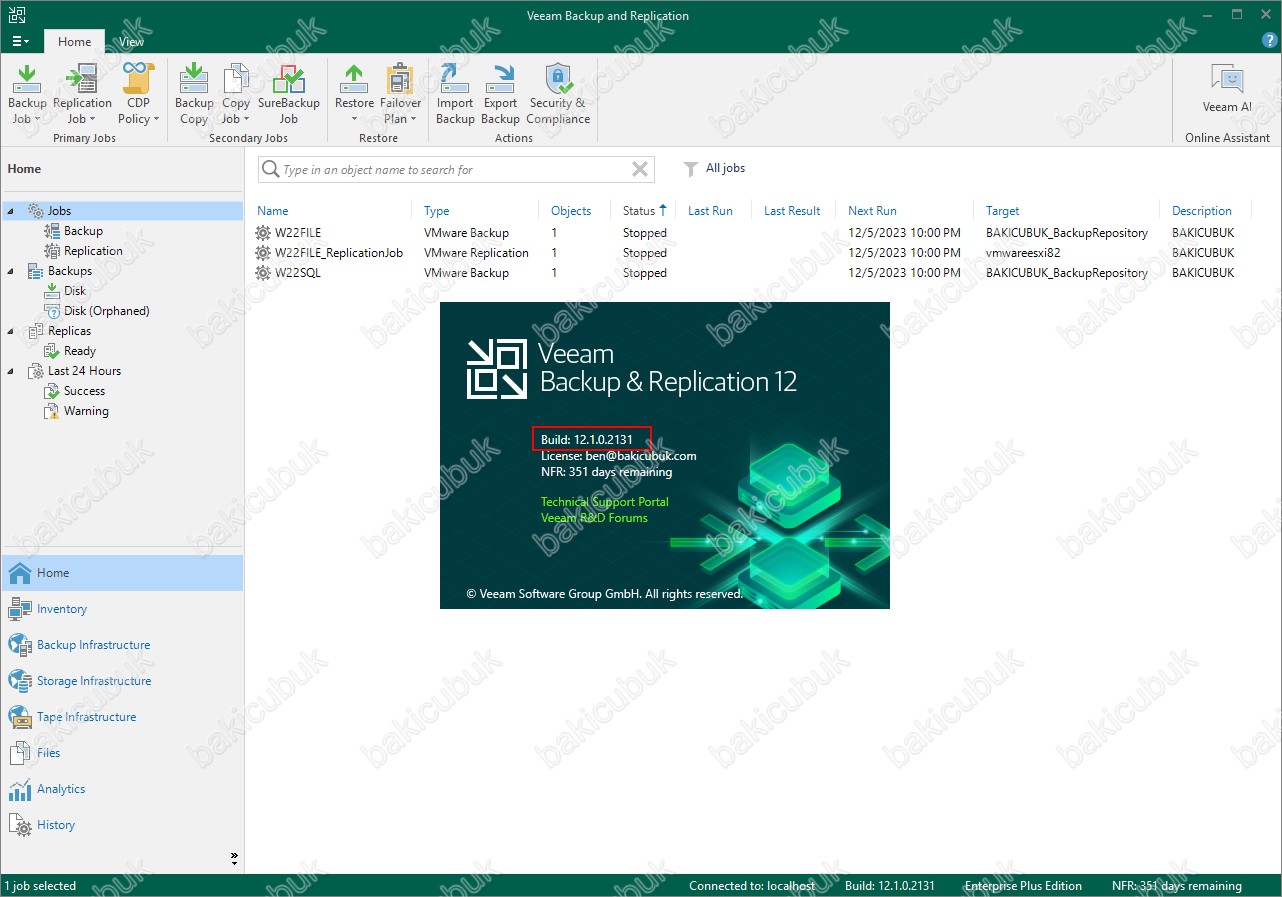Focus the object name search field
Image resolution: width=1282 pixels, height=897 pixels.
pyautogui.click(x=455, y=170)
